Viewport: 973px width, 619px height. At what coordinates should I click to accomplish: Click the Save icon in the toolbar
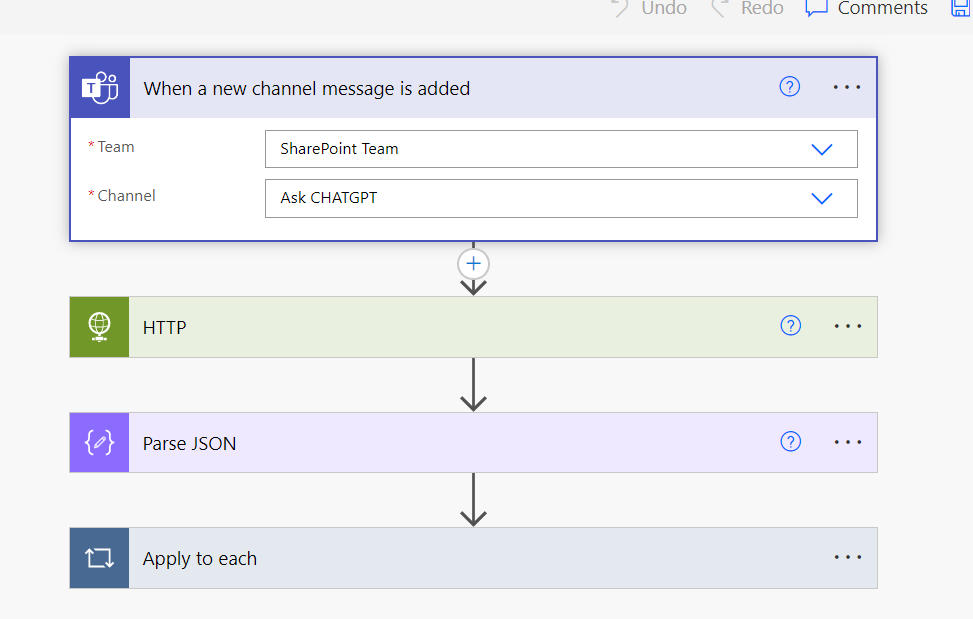point(961,8)
